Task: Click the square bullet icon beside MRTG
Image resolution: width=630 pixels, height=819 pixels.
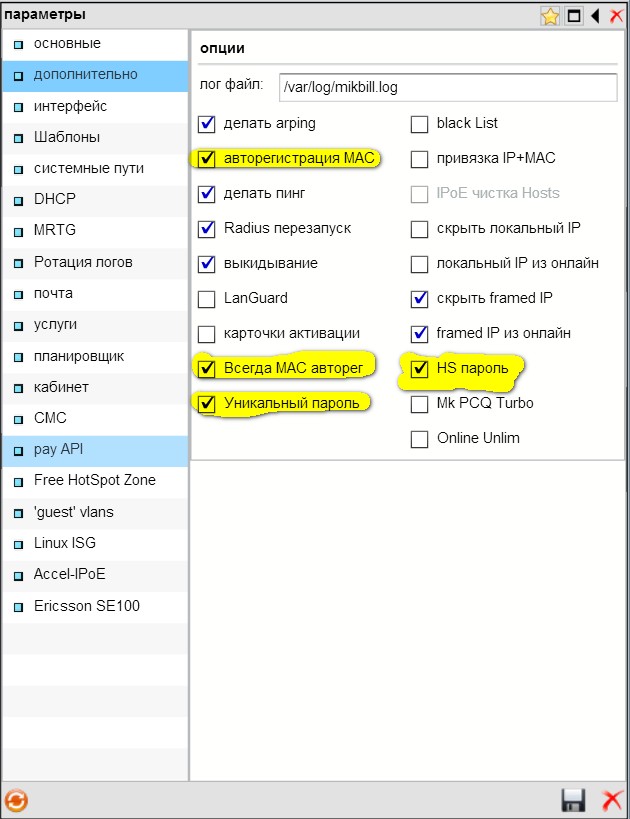Action: tap(18, 232)
